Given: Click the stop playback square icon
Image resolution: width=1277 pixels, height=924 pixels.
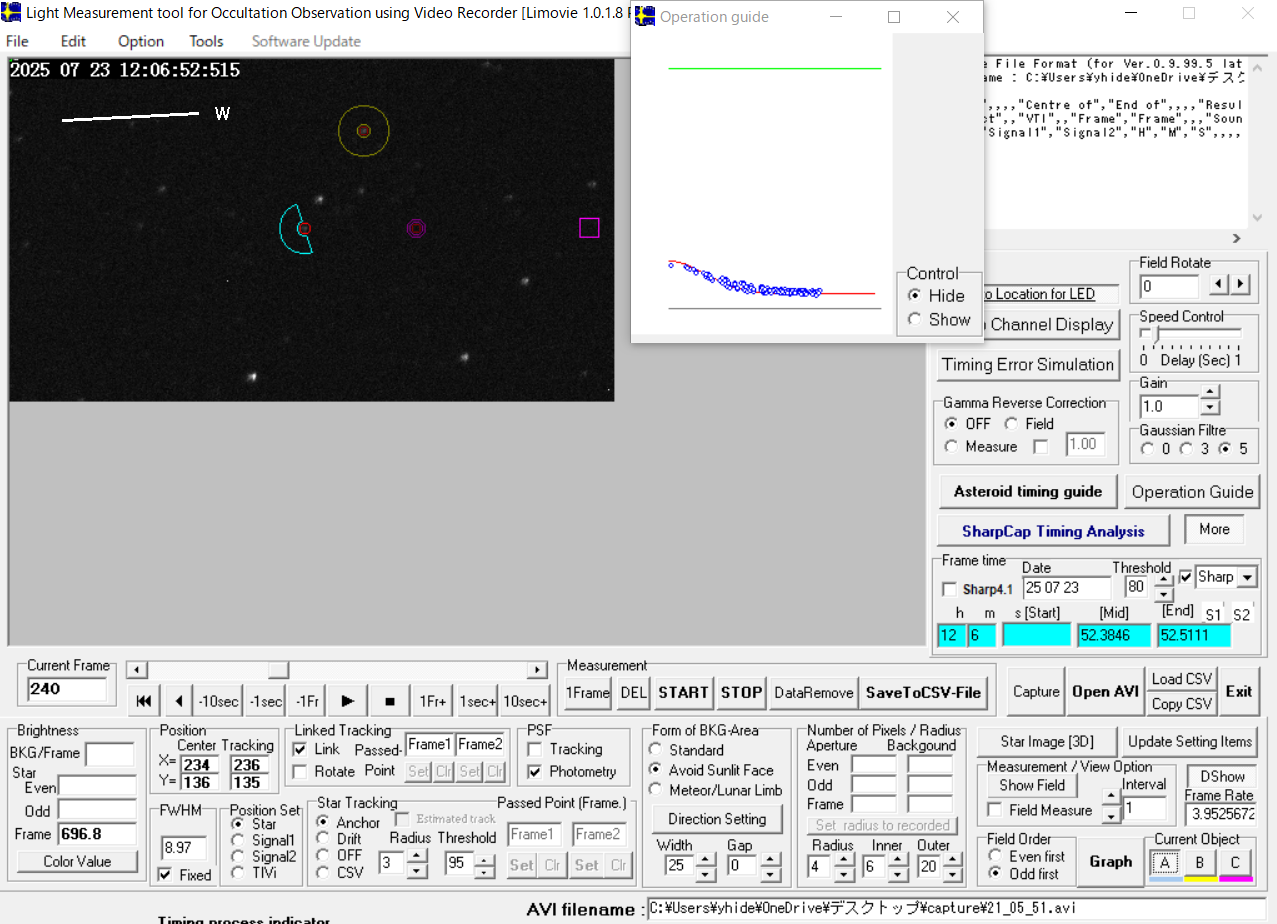Looking at the screenshot, I should click(390, 702).
